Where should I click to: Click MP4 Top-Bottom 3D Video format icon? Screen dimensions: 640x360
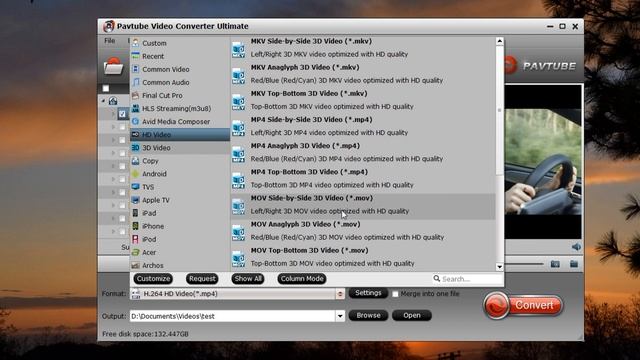click(238, 181)
